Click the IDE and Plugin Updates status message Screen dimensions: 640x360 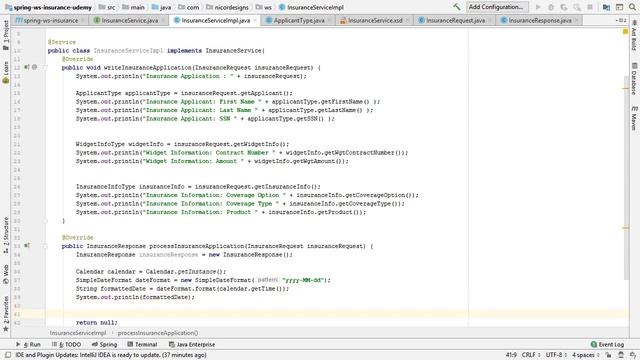(x=111, y=355)
